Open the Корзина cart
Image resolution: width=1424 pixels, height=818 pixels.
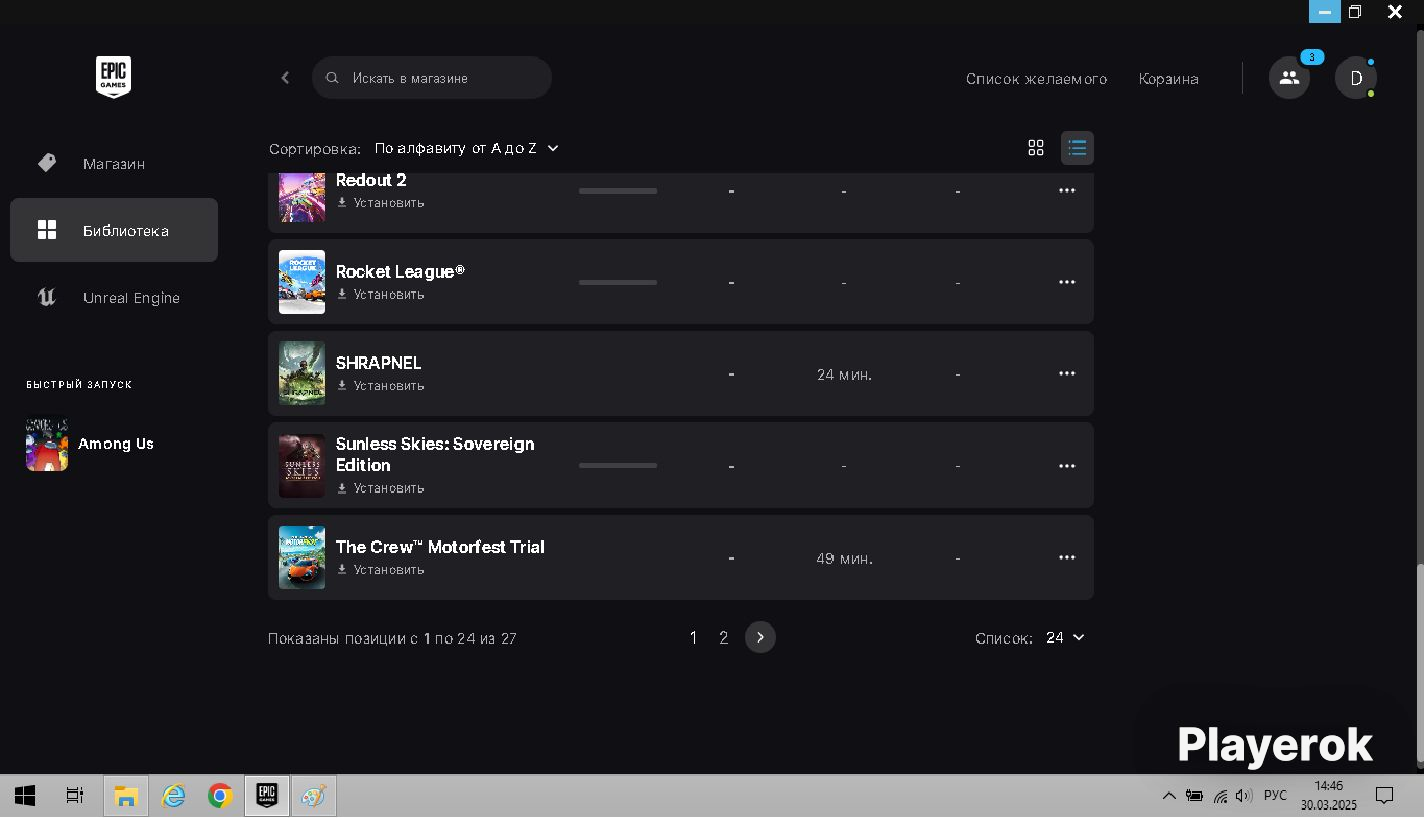(1168, 79)
